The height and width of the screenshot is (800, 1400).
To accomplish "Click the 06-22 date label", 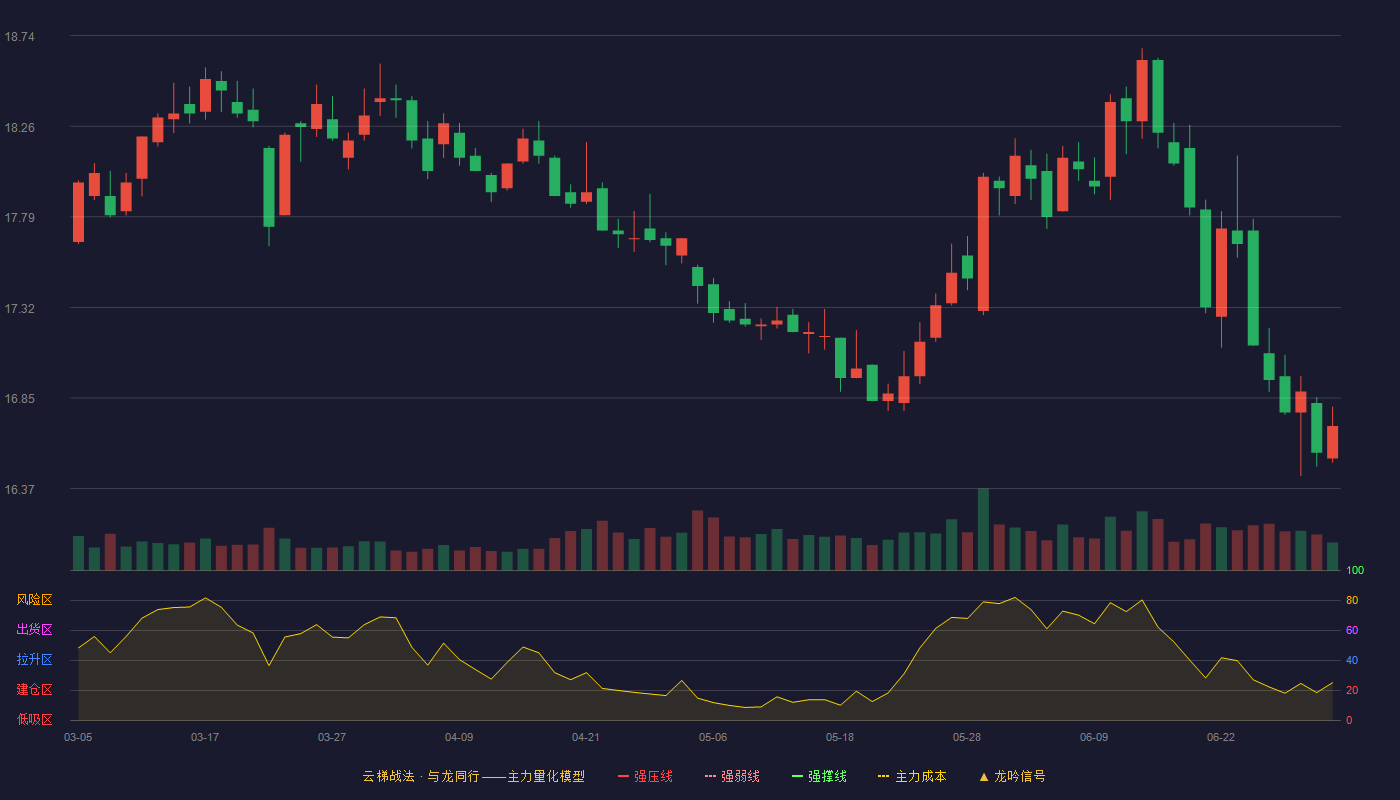I will point(1221,737).
